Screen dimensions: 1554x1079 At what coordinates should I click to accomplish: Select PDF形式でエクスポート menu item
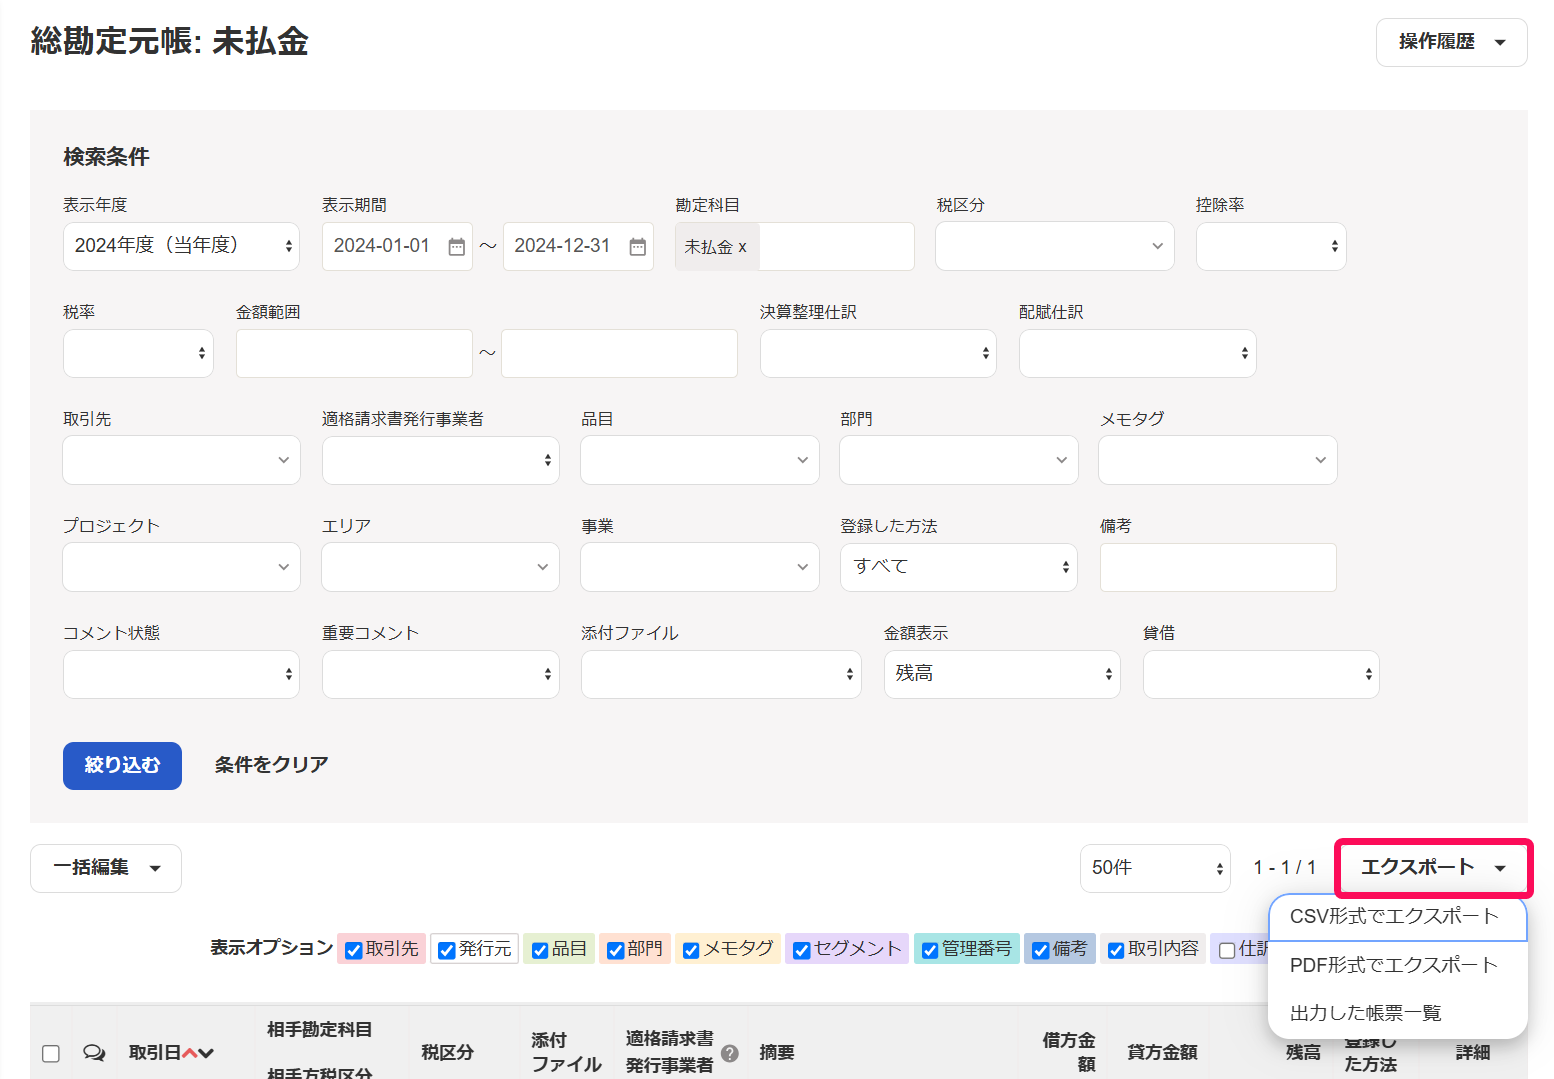point(1397,965)
